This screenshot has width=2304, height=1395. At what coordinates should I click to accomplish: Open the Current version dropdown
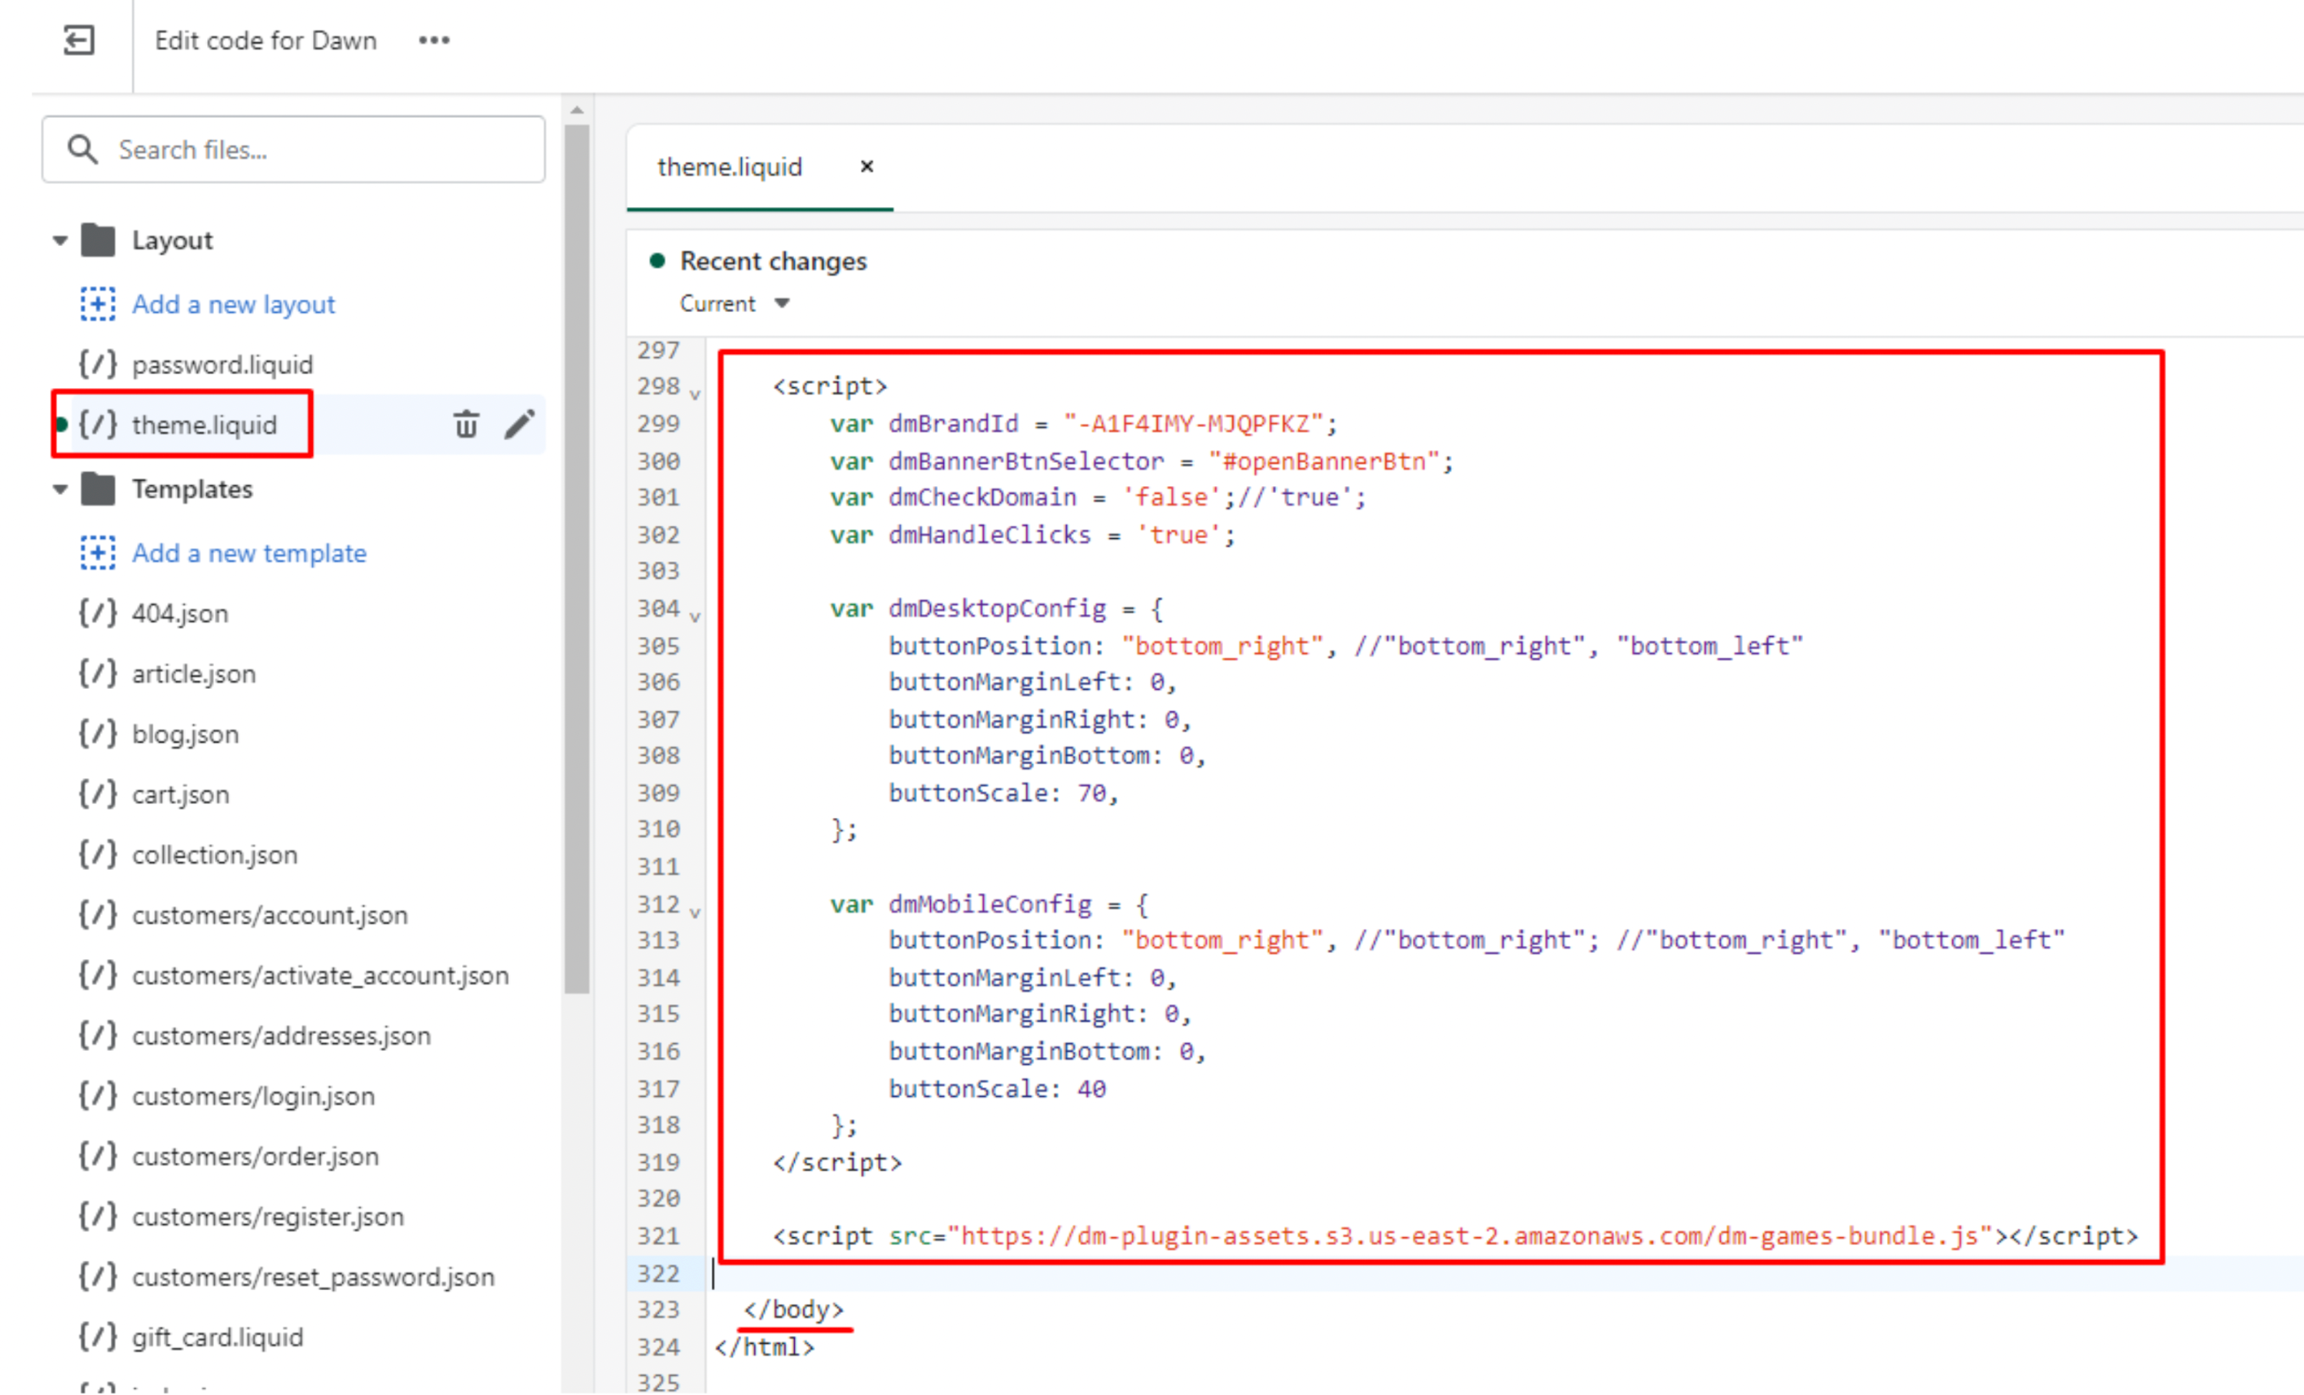(734, 303)
